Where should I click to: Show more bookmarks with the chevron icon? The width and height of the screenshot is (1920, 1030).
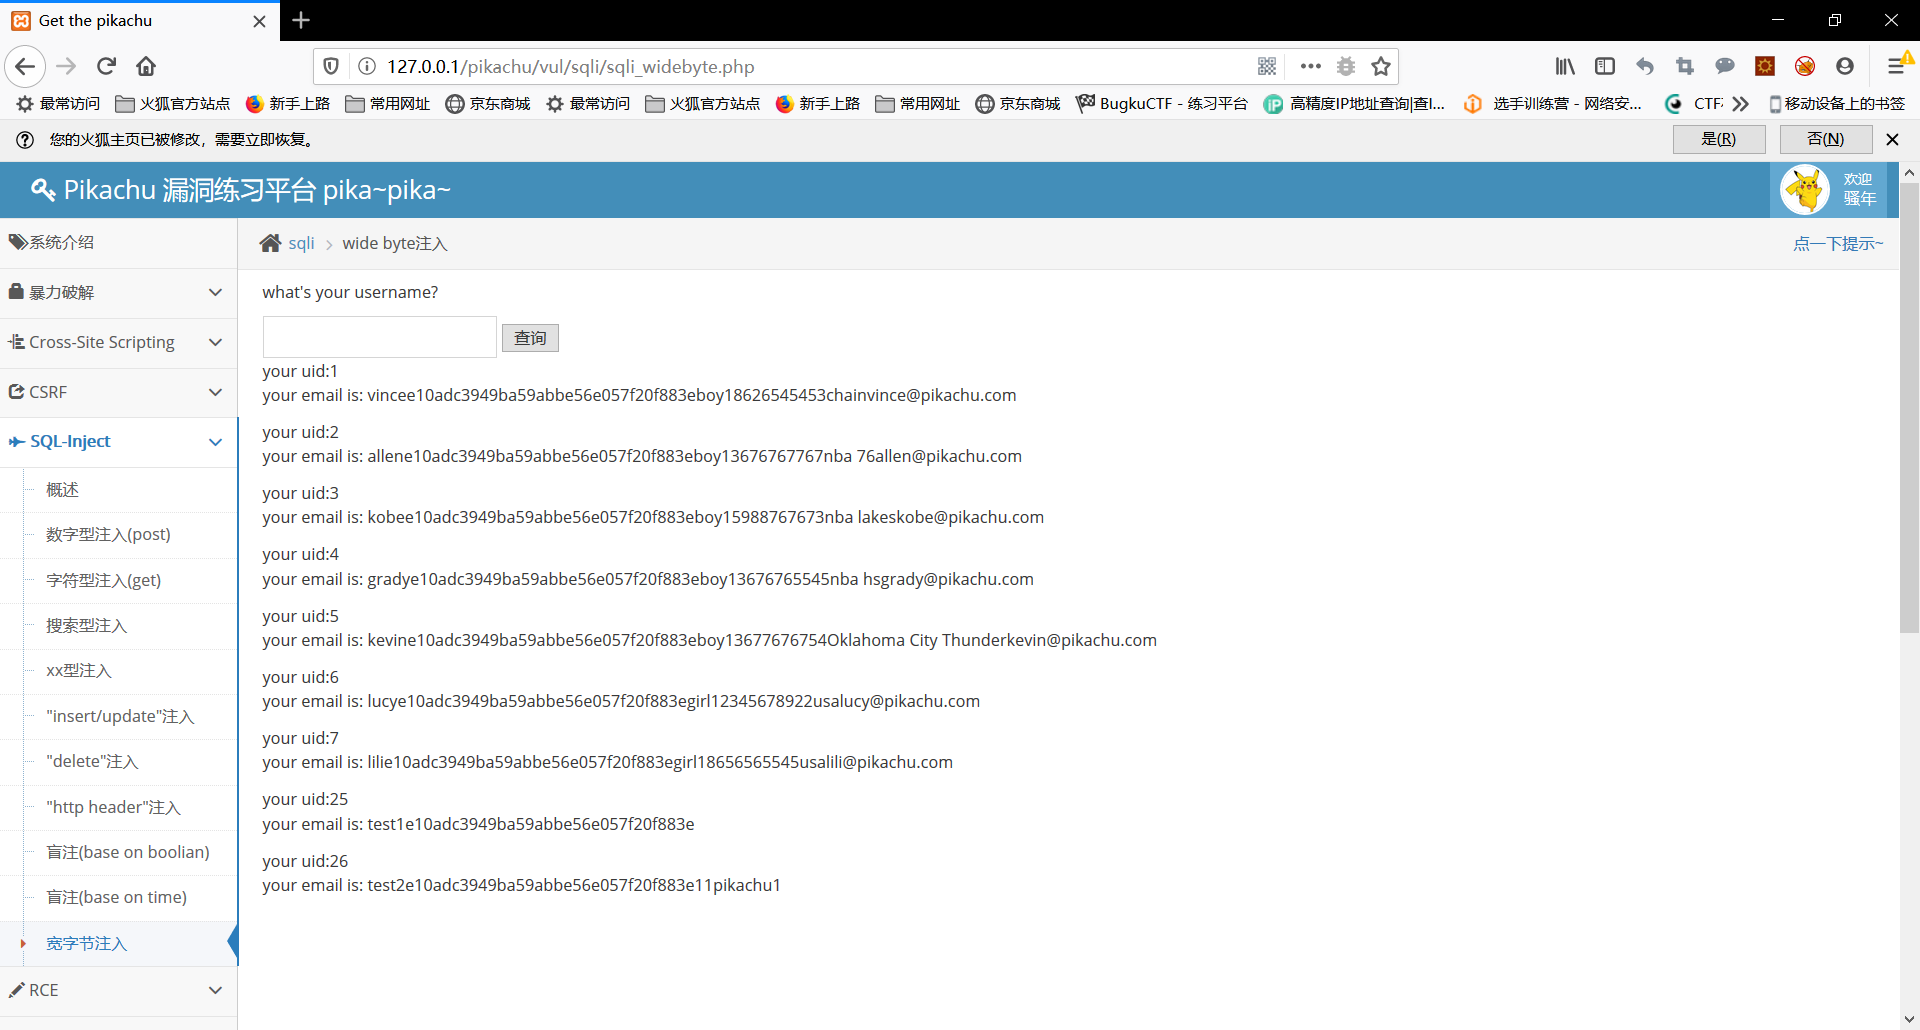point(1741,103)
